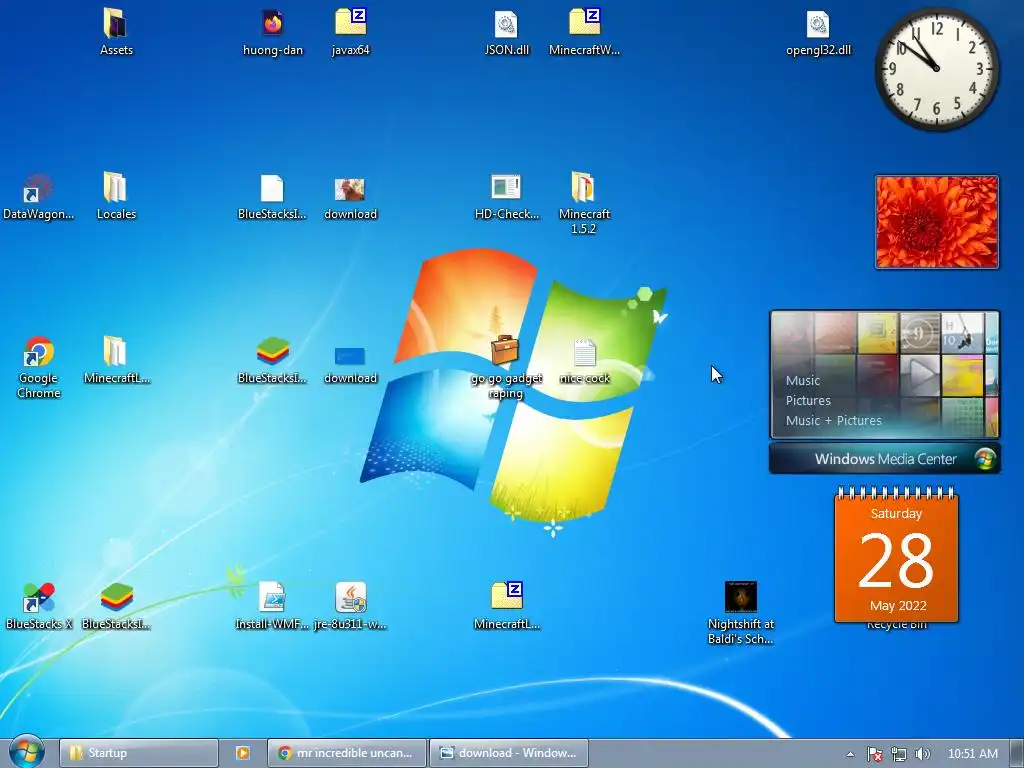This screenshot has height=768, width=1024.
Task: Open Windows Media Player from the taskbar
Action: tap(242, 753)
